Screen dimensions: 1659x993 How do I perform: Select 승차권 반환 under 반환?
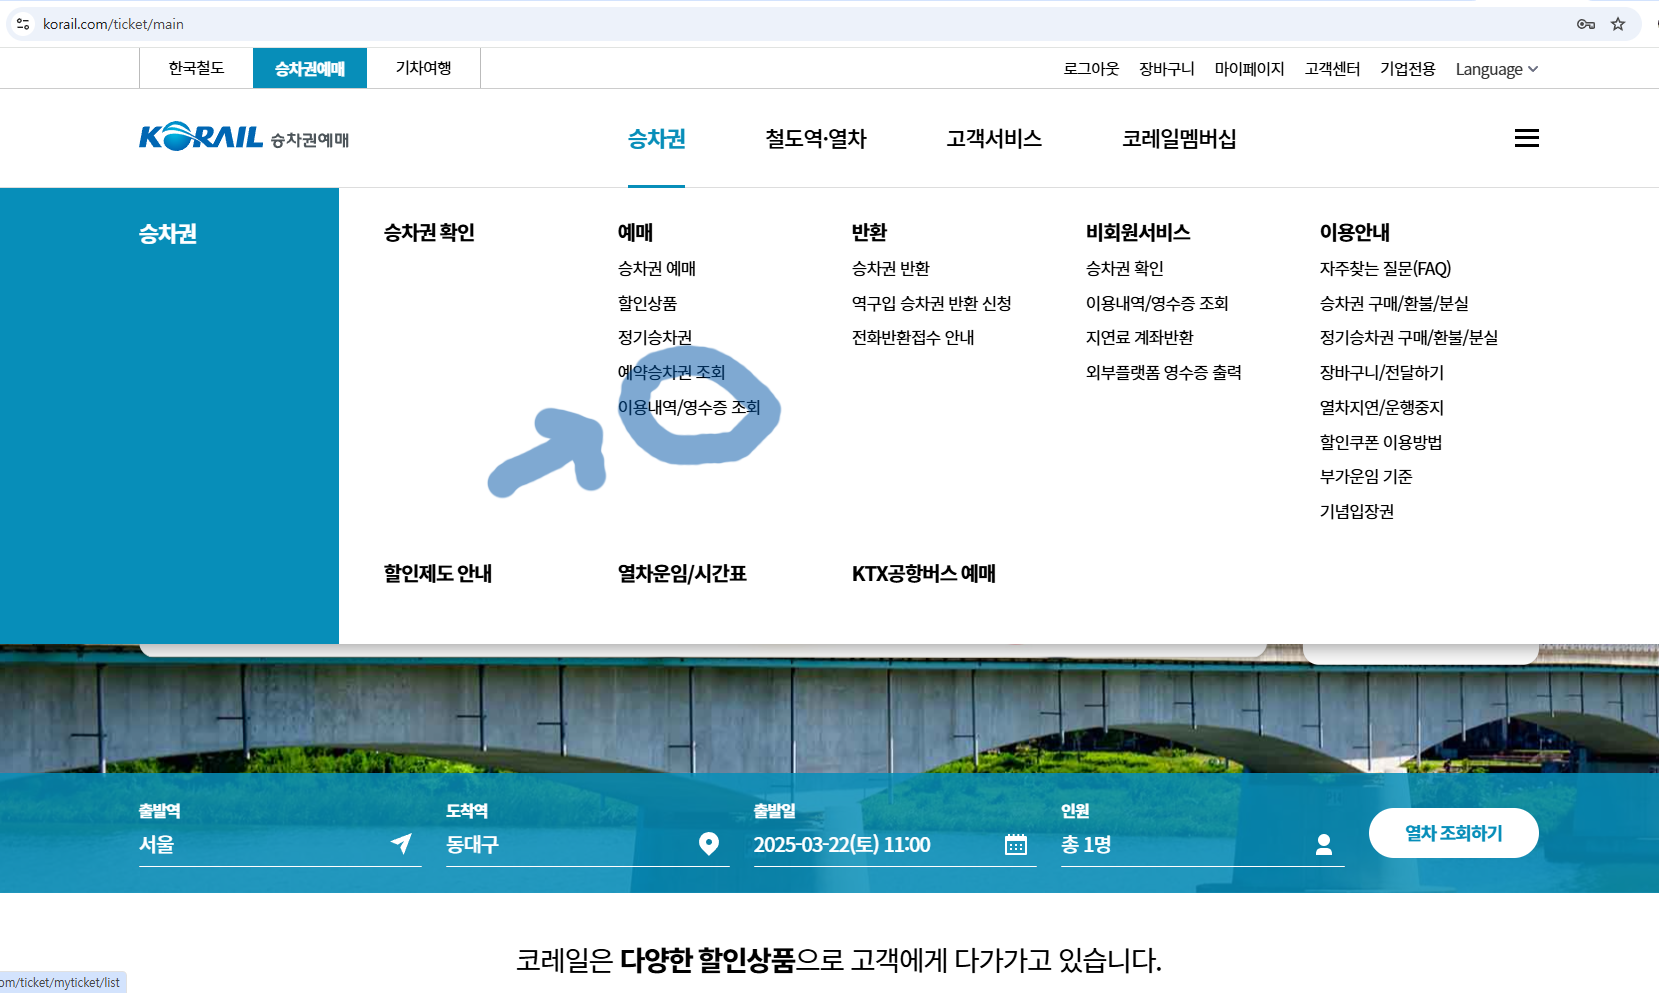[x=891, y=268]
